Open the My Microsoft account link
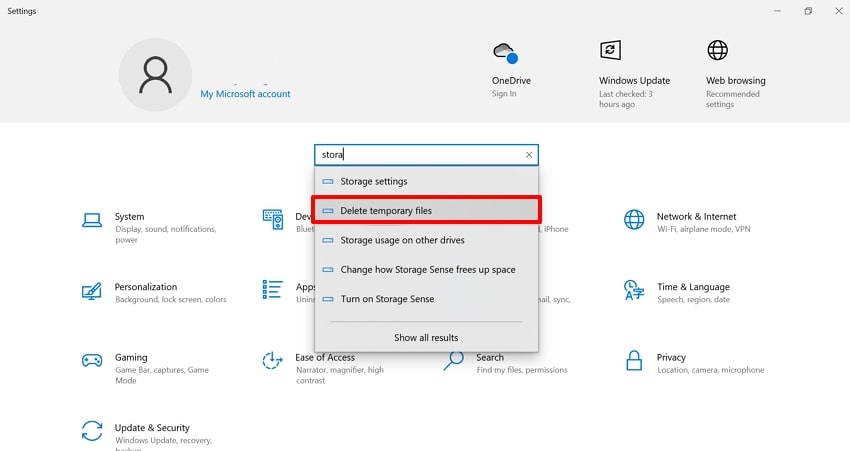 [245, 94]
